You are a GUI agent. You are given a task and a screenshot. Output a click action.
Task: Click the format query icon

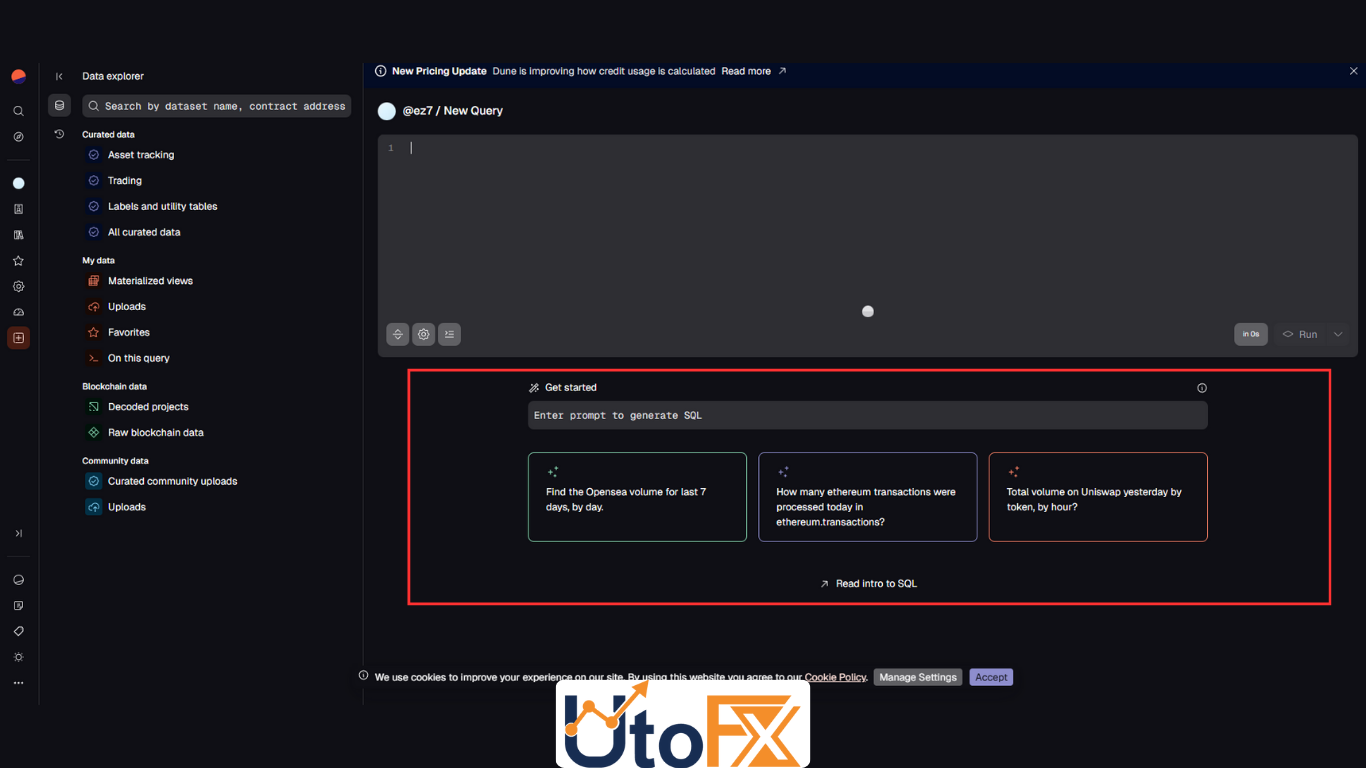(x=450, y=335)
